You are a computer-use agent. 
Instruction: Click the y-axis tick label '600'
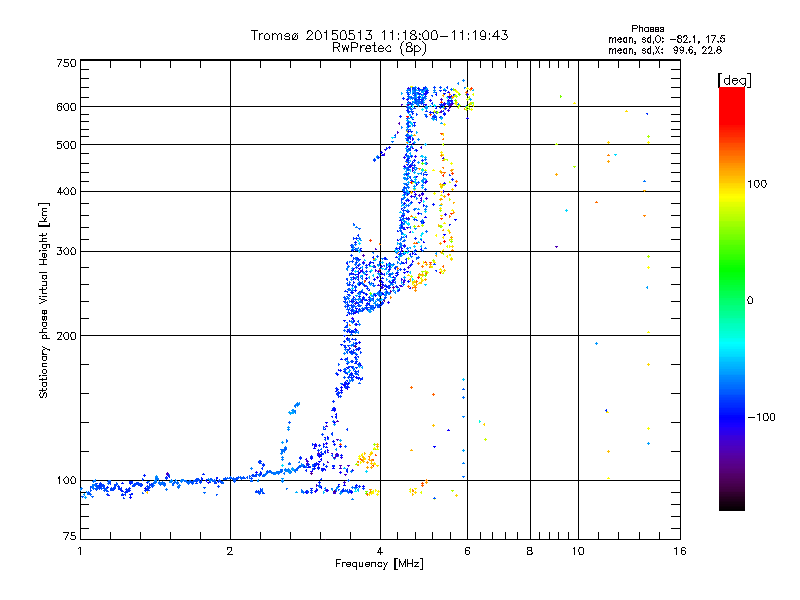pos(66,107)
